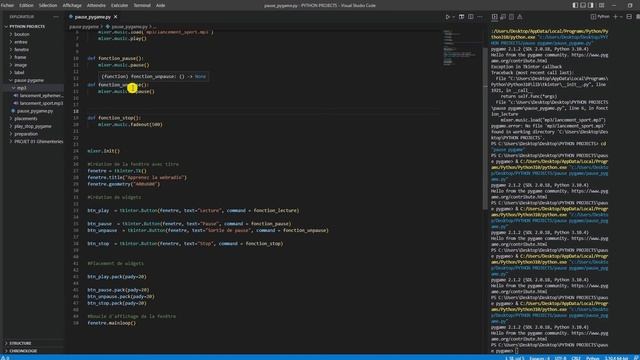This screenshot has width=640, height=360.
Task: Collapse the mp3 subfolder
Action: point(21,88)
